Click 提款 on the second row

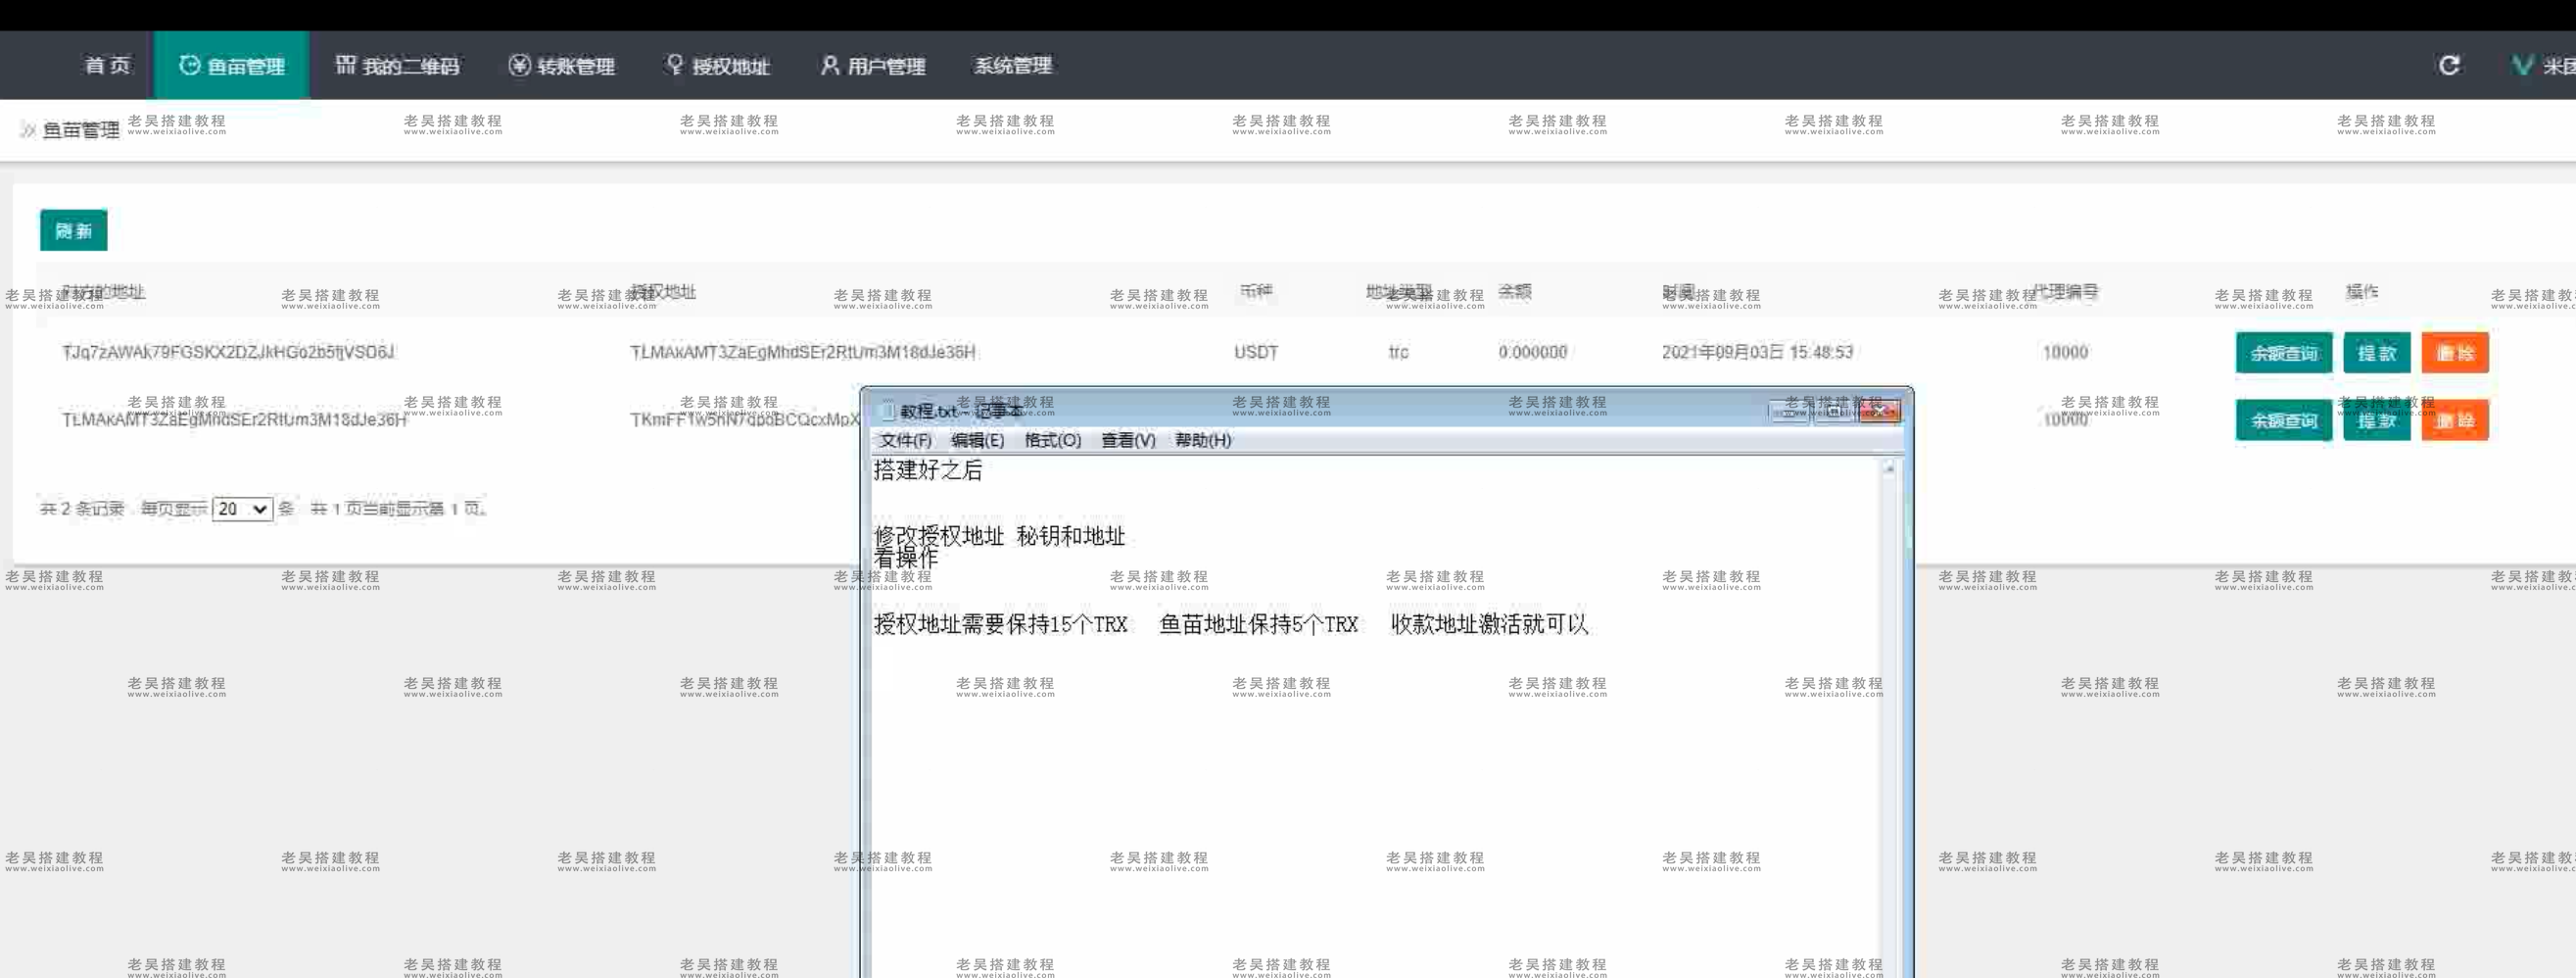(2377, 420)
